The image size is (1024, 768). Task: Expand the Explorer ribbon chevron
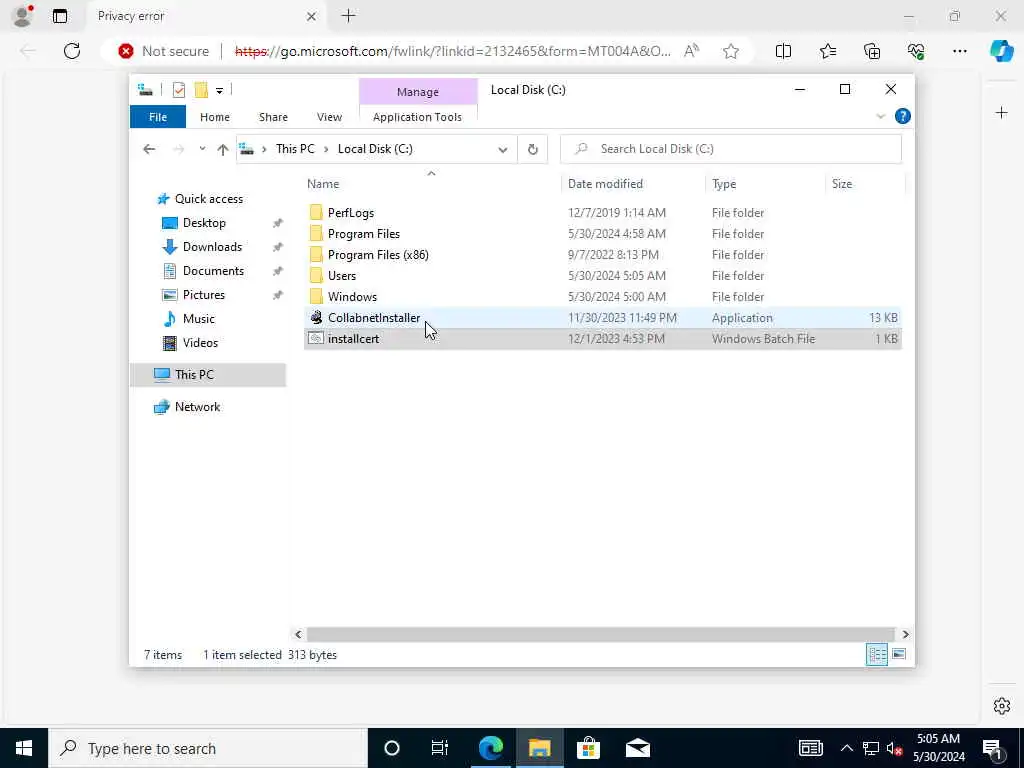880,116
